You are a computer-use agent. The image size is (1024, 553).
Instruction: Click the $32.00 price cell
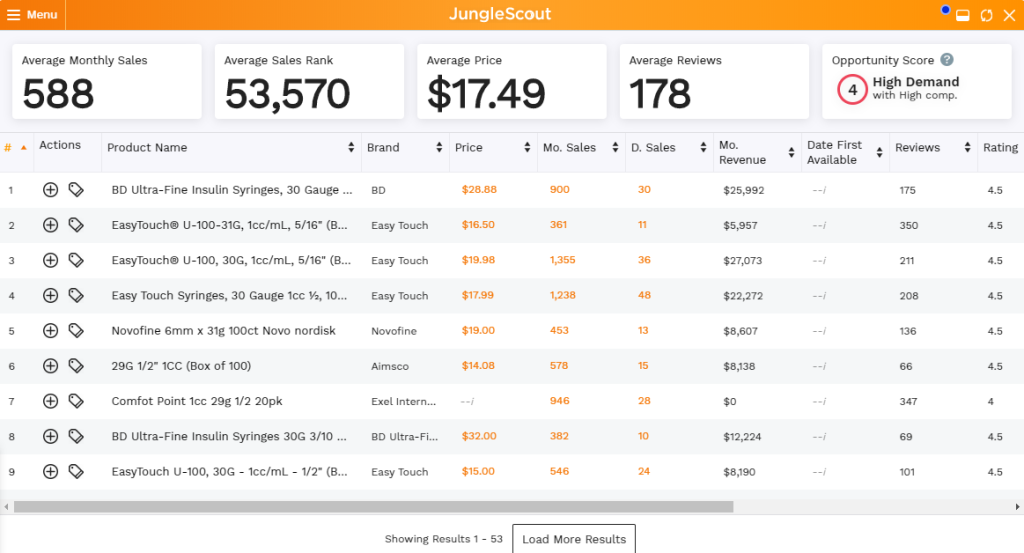click(x=479, y=436)
